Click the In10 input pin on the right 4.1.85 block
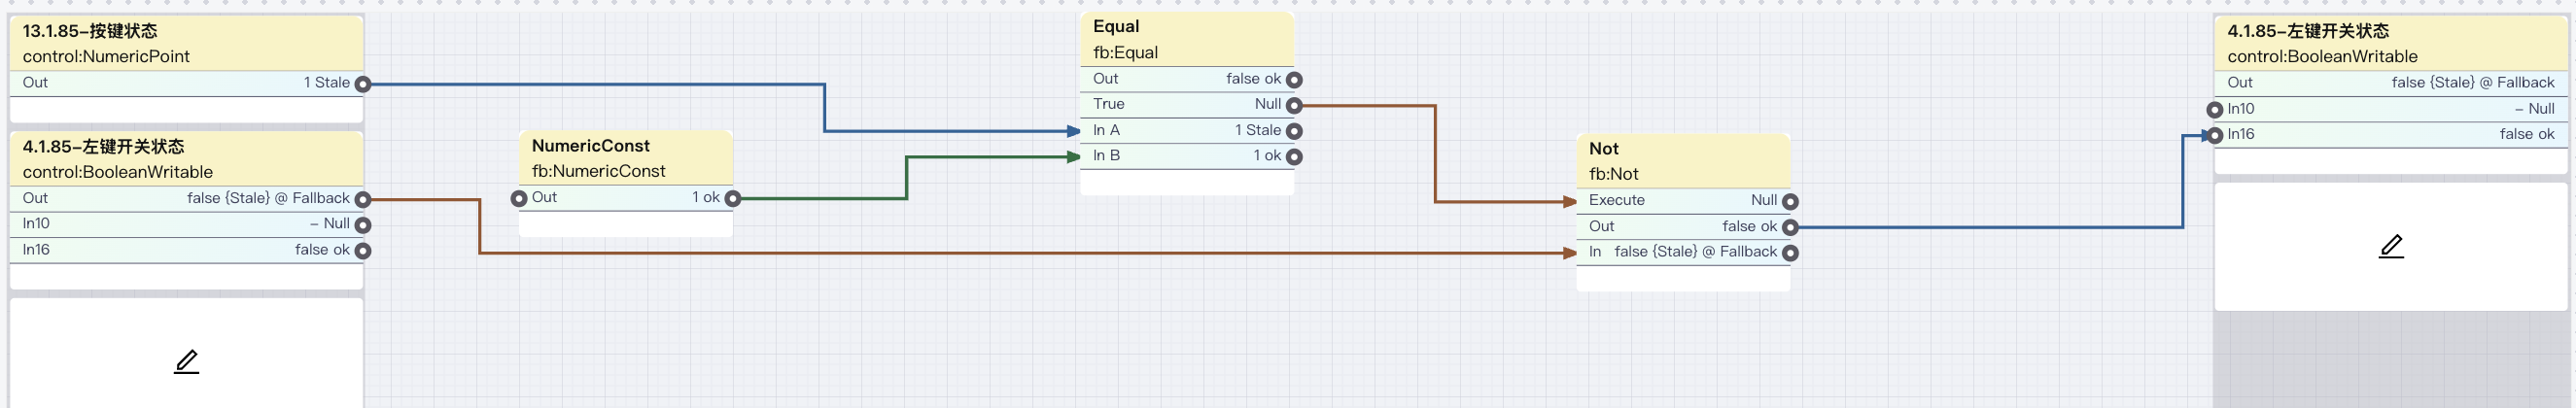 2215,110
